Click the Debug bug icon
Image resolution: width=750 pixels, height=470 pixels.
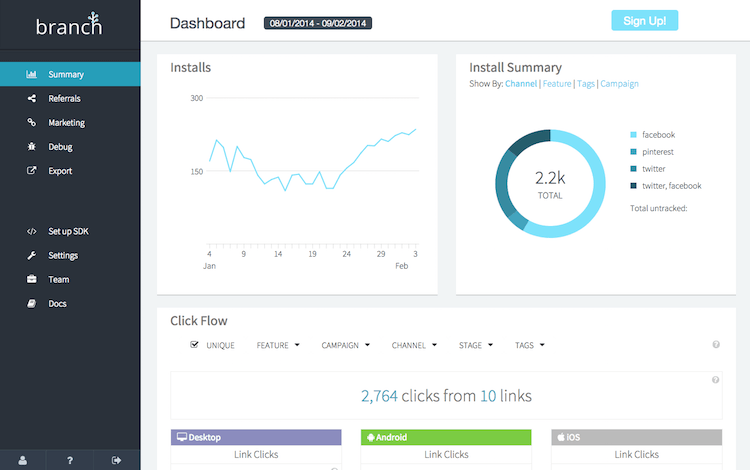(32, 147)
